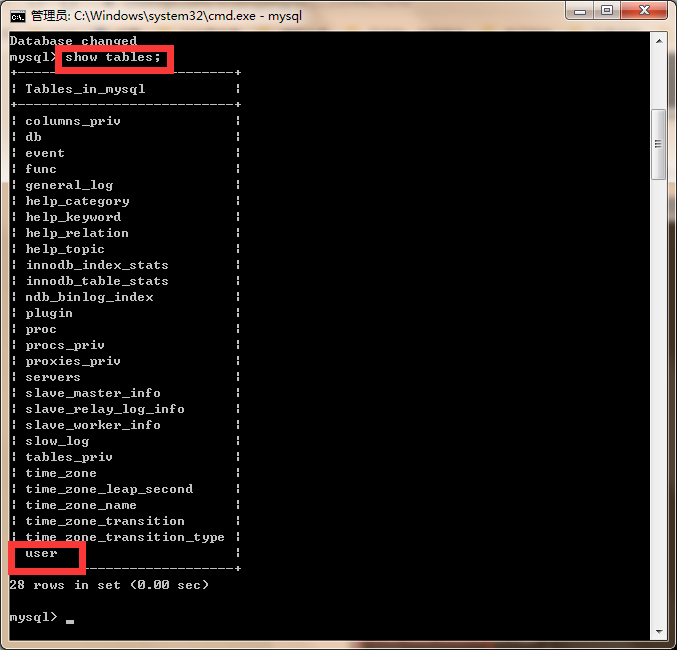677x650 pixels.
Task: Click the '28 rows in set' result line
Action: point(109,585)
